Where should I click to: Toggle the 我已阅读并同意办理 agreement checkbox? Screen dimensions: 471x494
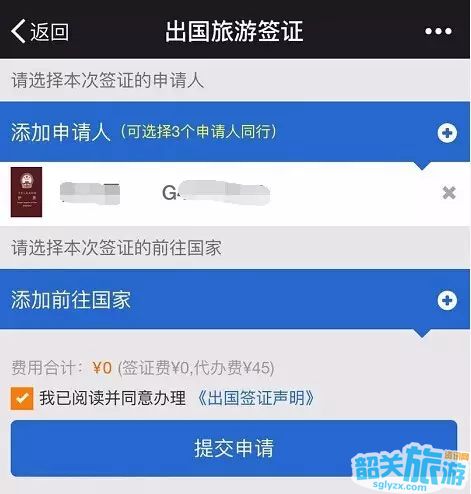22,398
